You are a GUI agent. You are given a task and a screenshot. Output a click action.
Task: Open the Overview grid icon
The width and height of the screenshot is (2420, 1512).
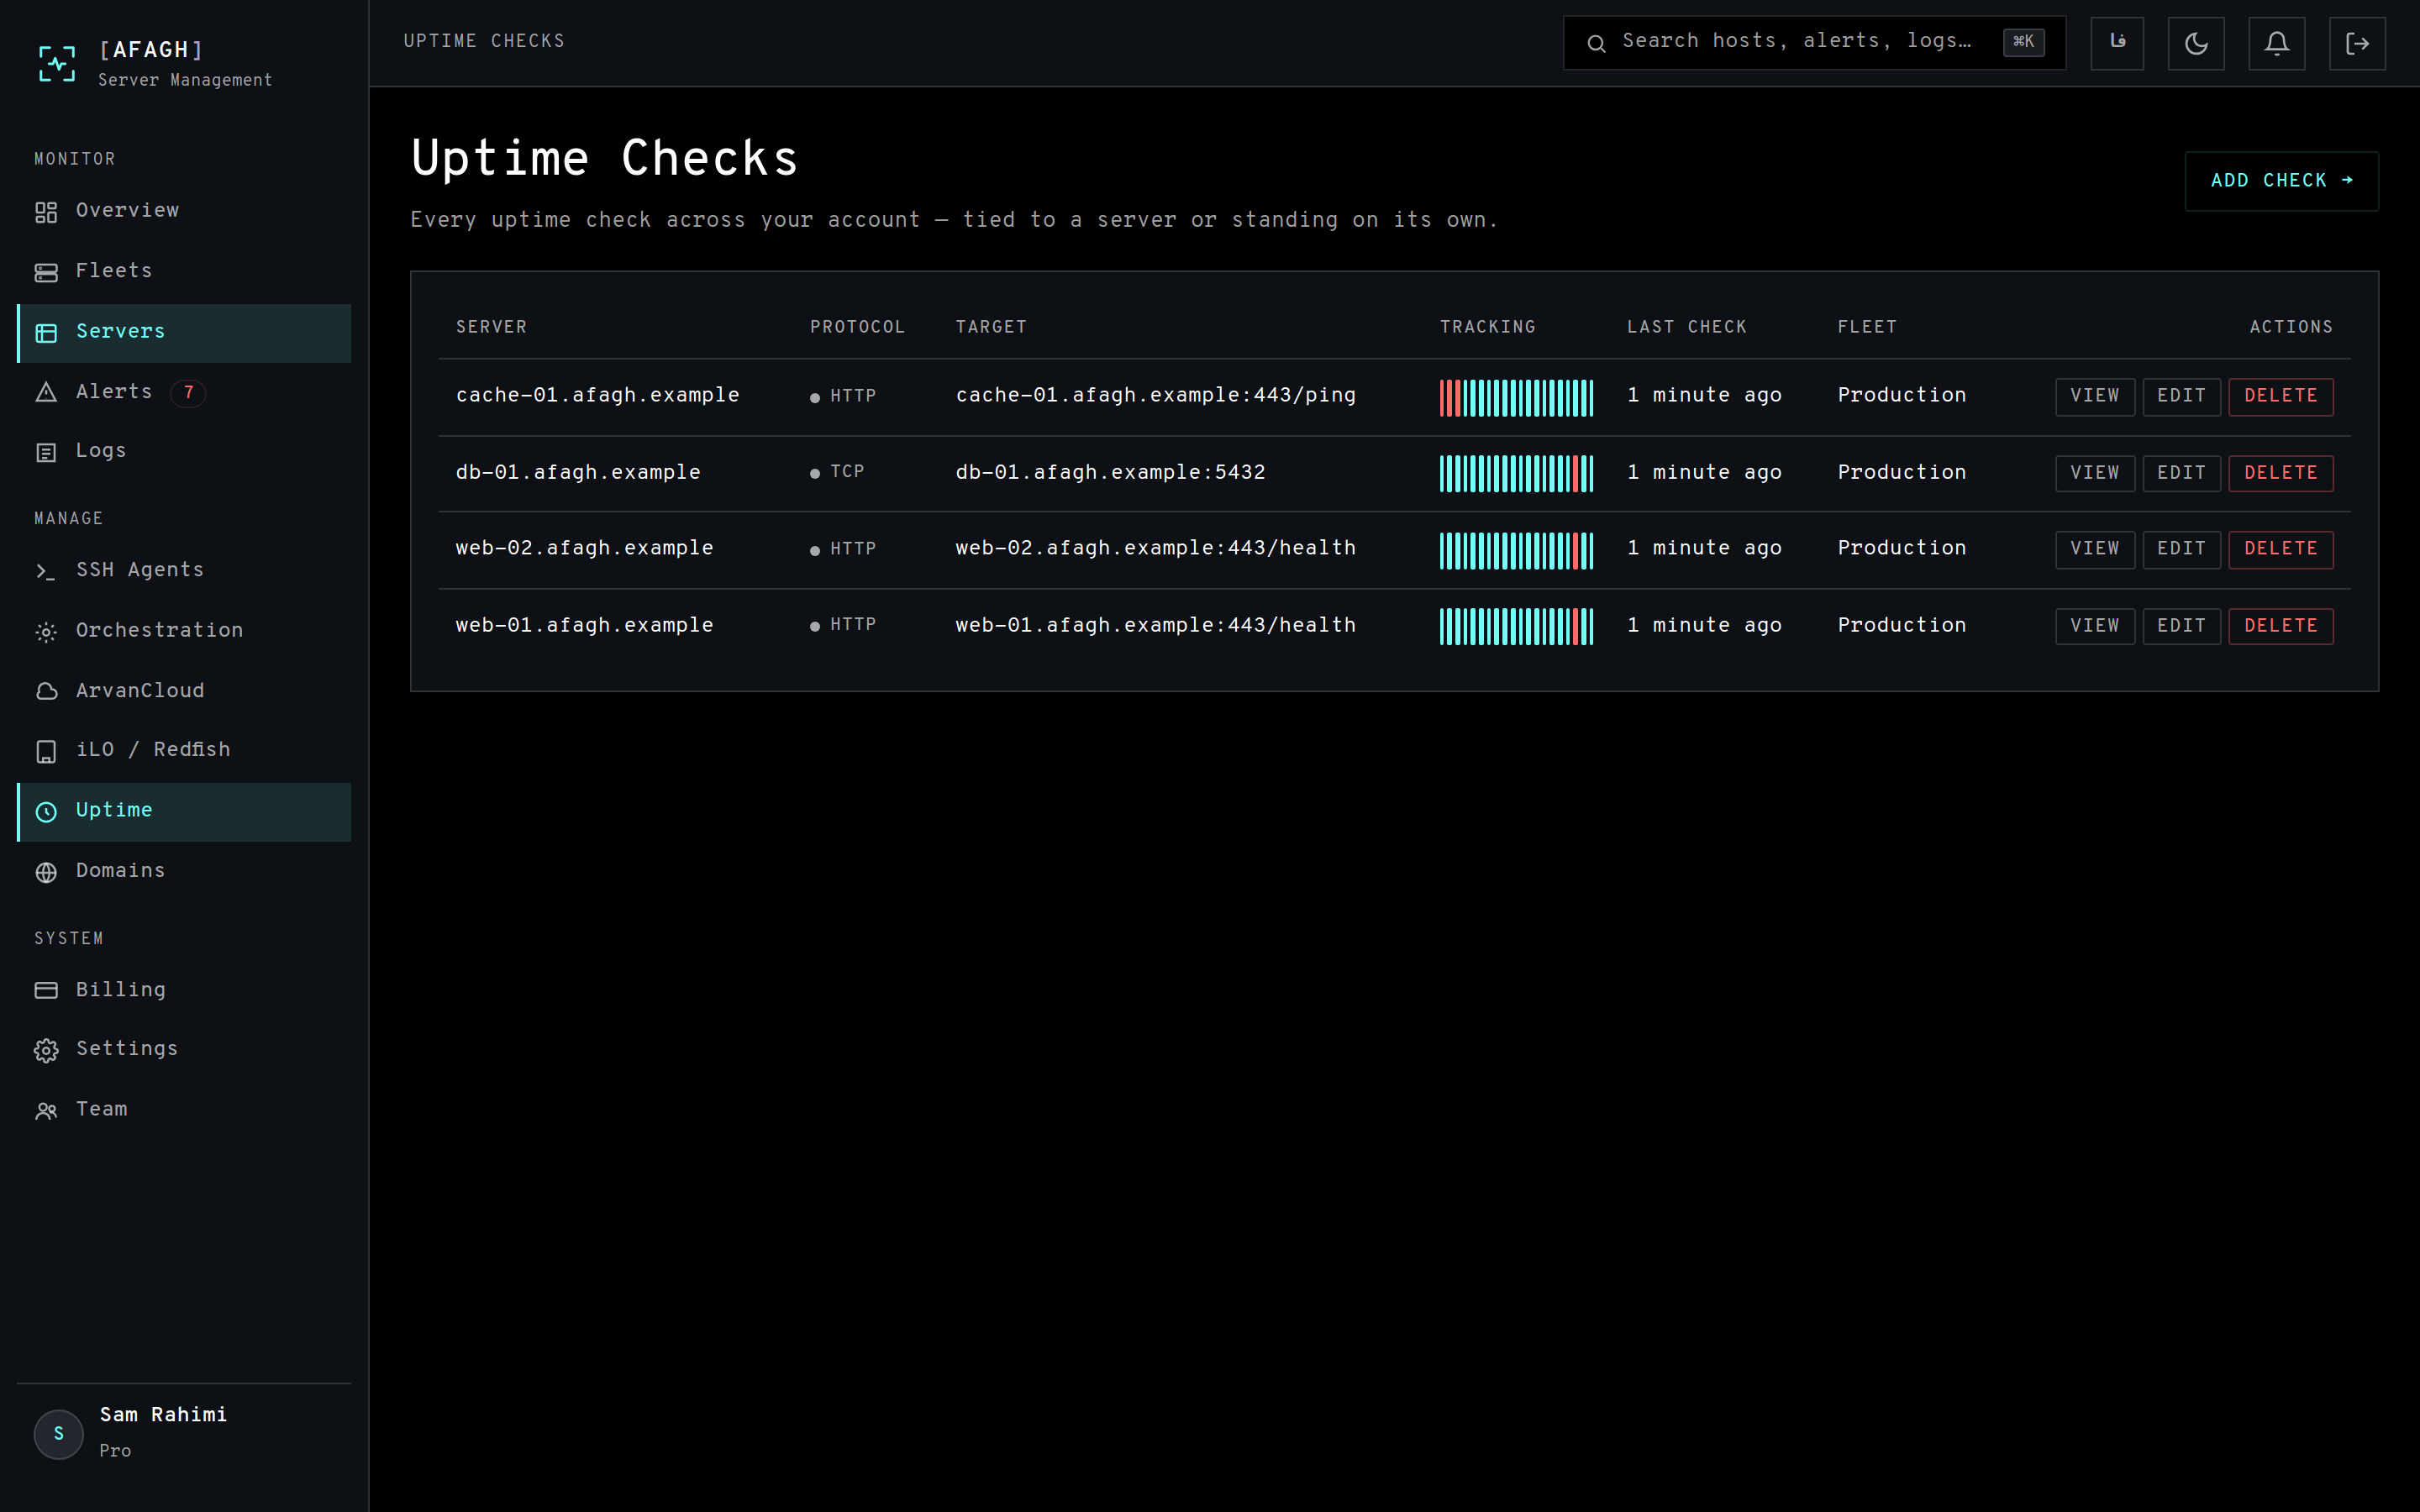(46, 212)
